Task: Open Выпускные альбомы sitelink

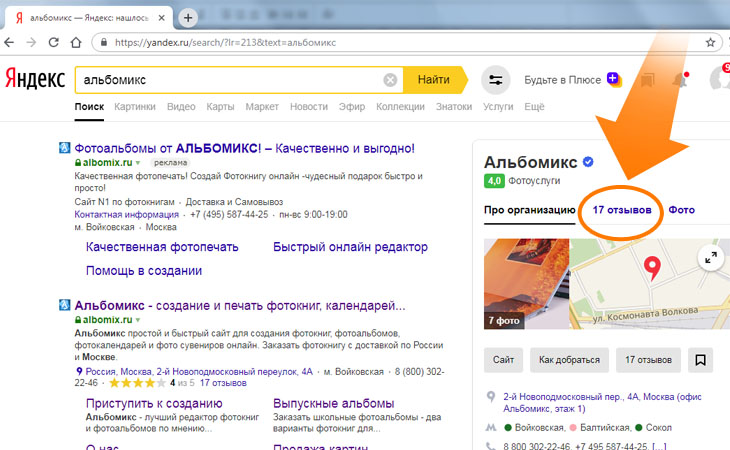Action: point(333,403)
